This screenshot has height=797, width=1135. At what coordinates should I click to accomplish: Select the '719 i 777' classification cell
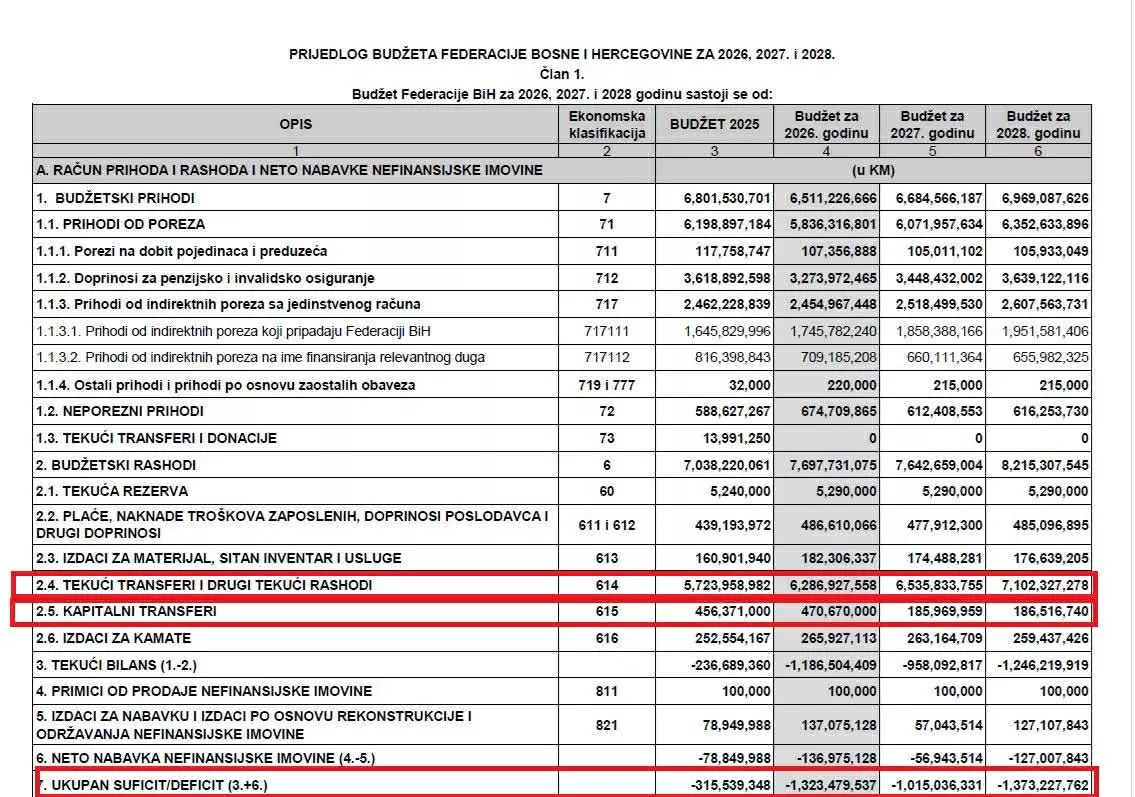(x=607, y=384)
